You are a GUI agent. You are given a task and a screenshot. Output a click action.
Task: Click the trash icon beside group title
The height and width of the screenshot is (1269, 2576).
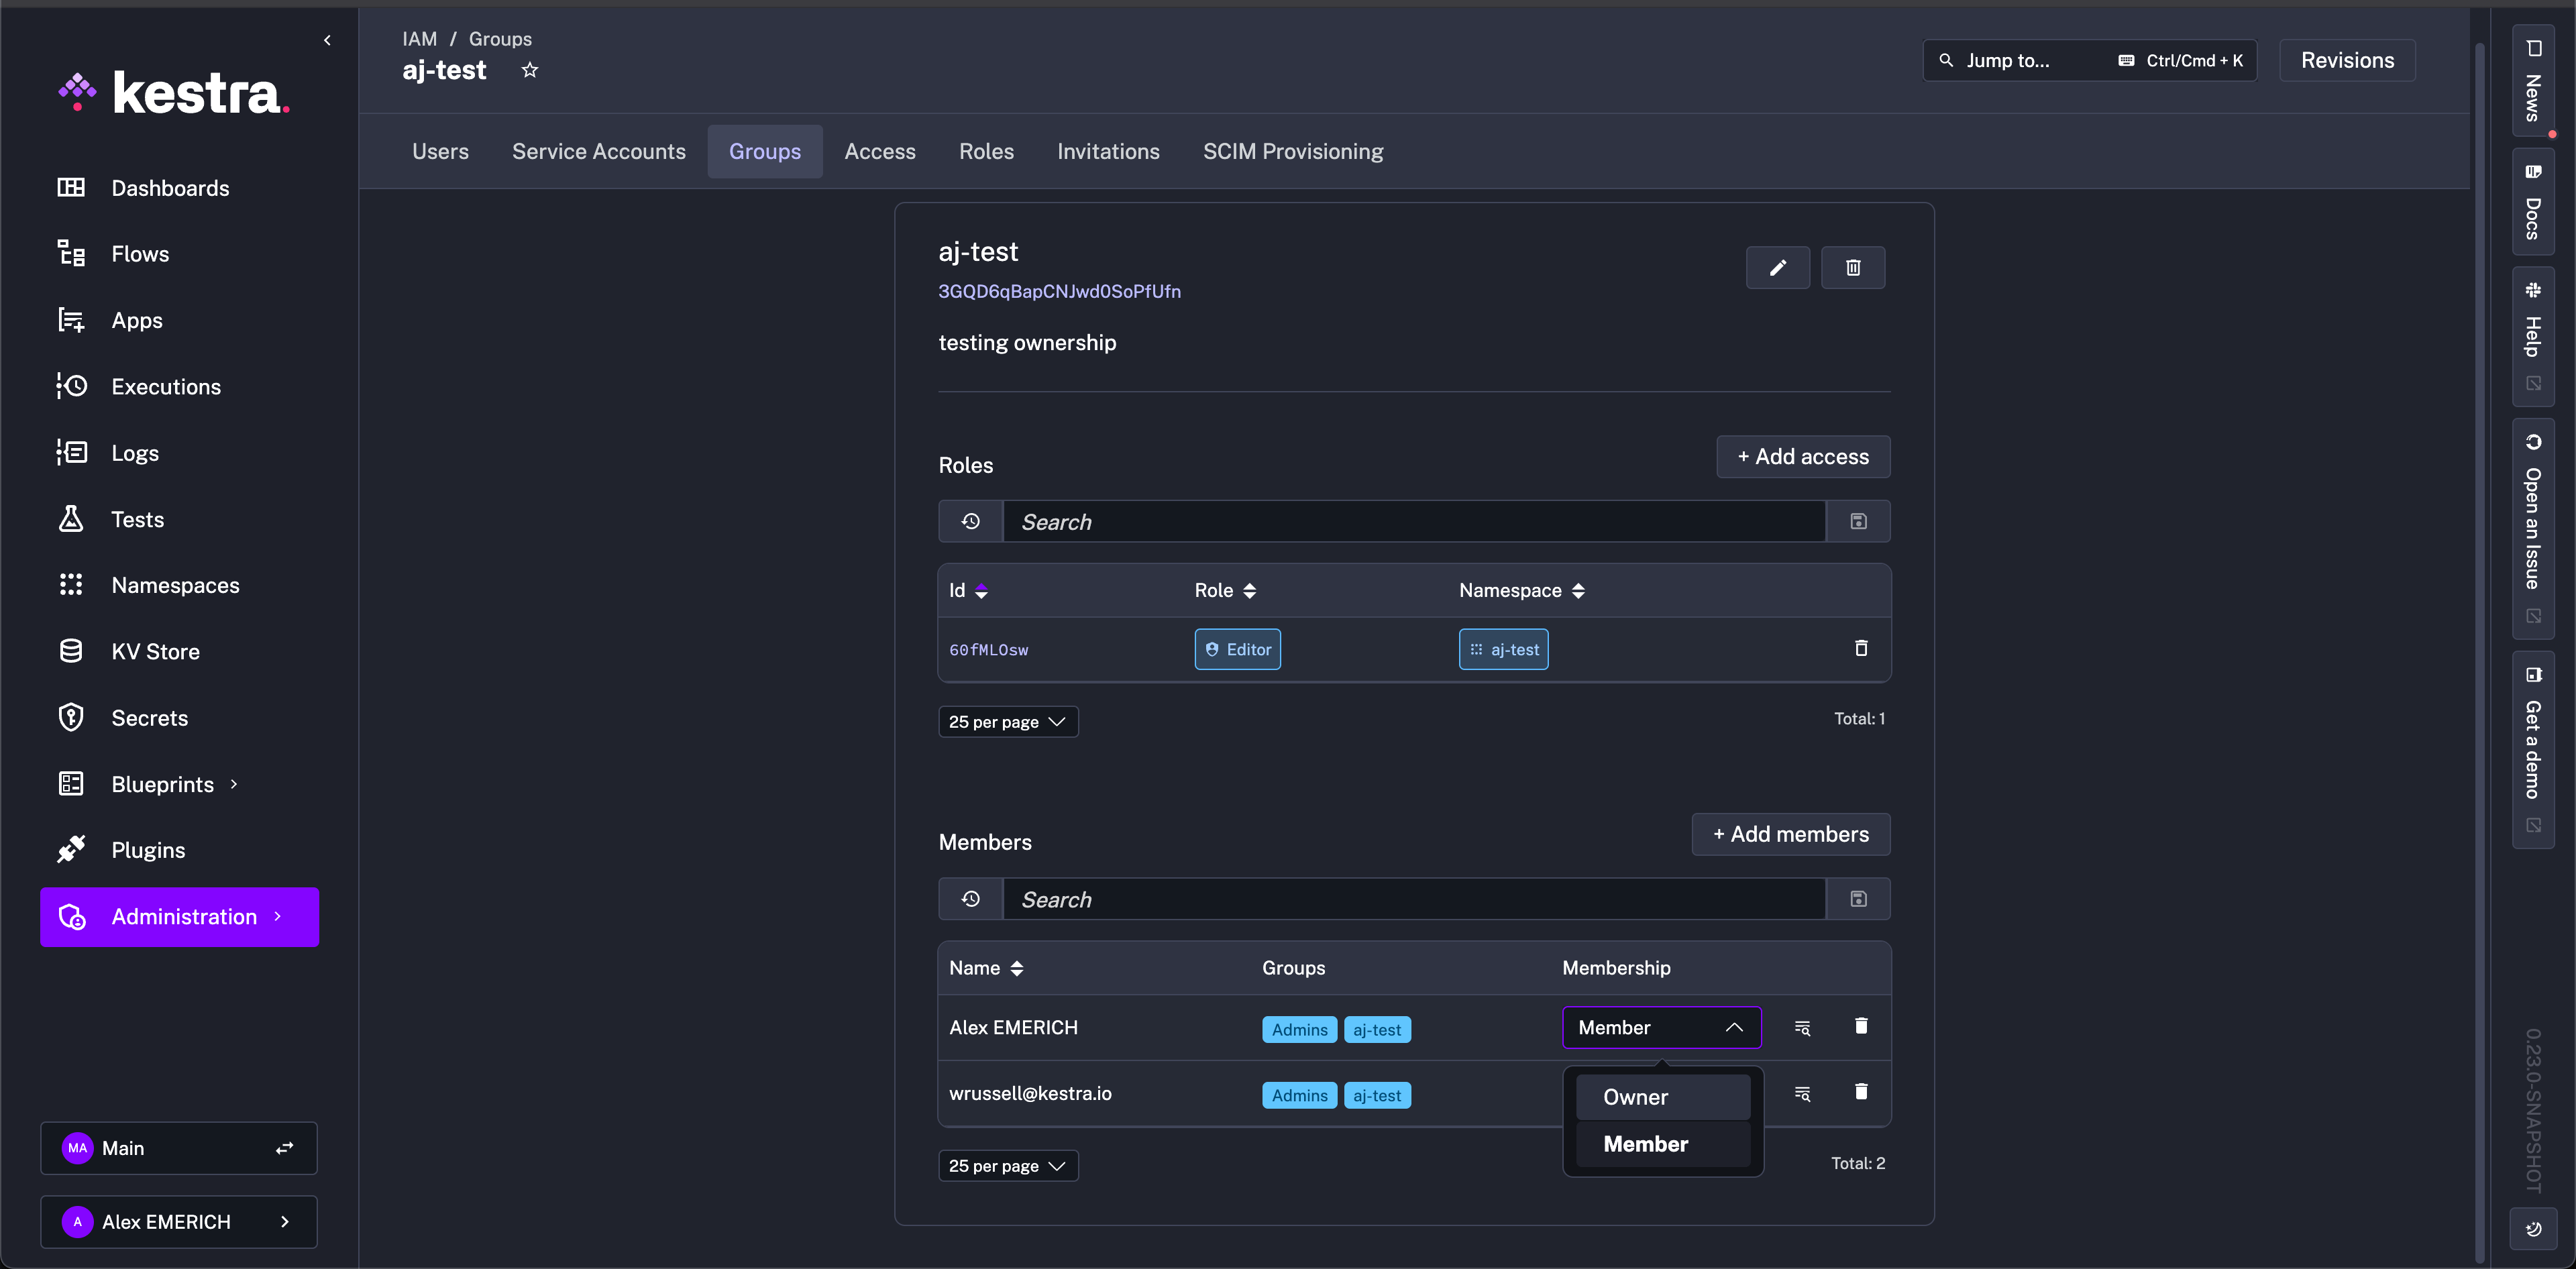pyautogui.click(x=1852, y=268)
